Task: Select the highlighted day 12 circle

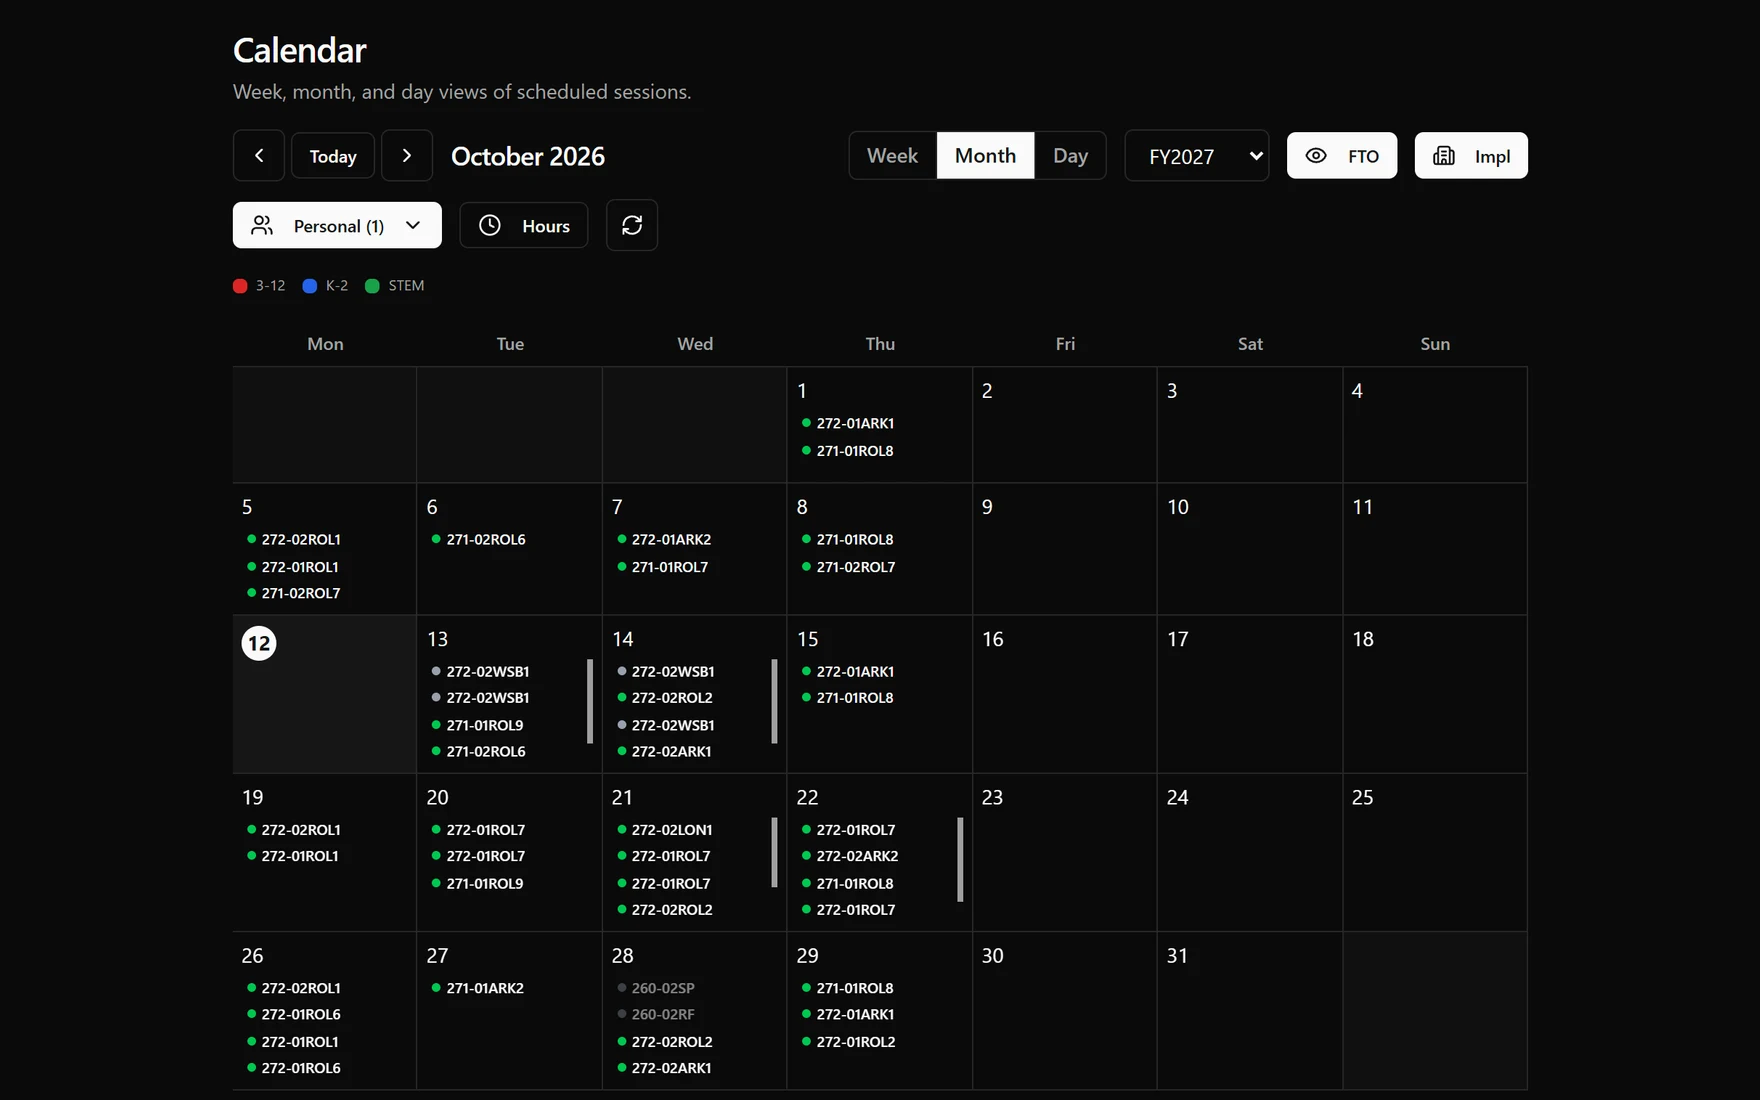Action: tap(259, 643)
